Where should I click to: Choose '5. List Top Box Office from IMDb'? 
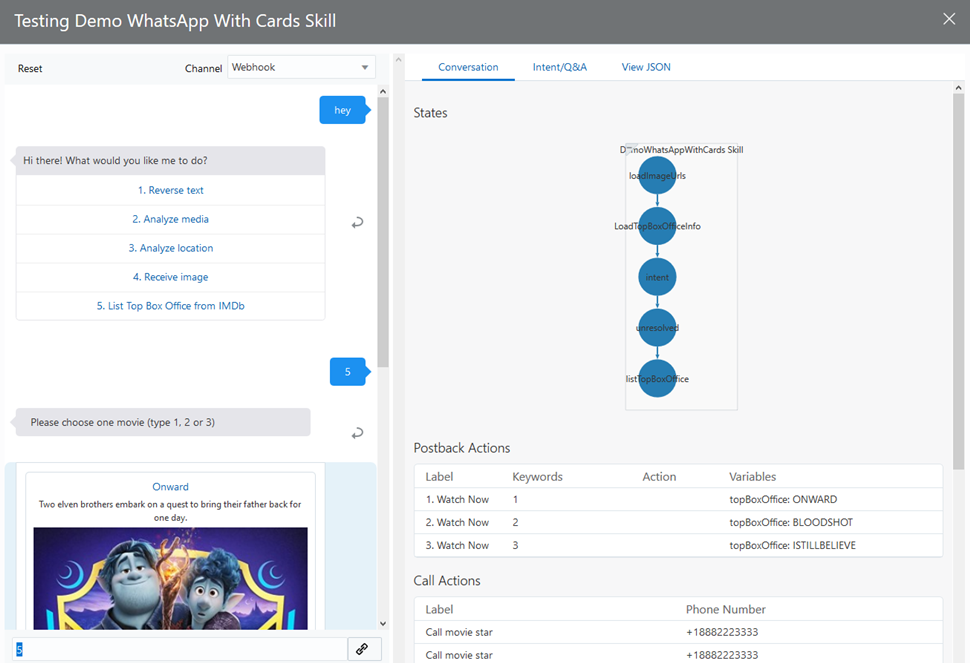pos(170,306)
